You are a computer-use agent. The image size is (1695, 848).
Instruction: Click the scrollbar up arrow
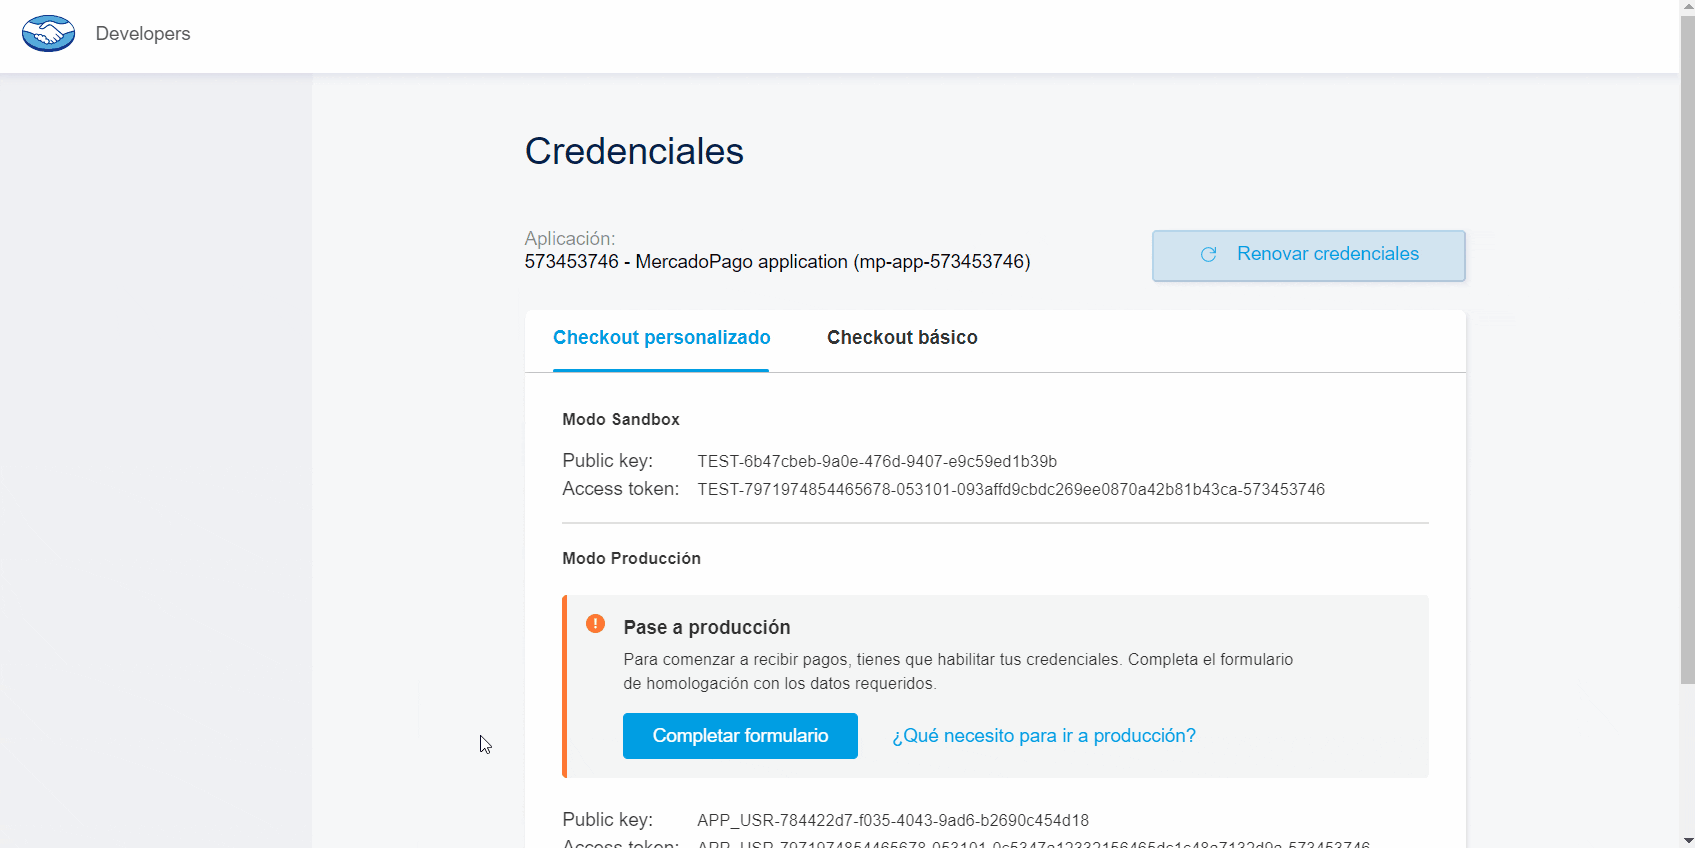[x=1687, y=7]
